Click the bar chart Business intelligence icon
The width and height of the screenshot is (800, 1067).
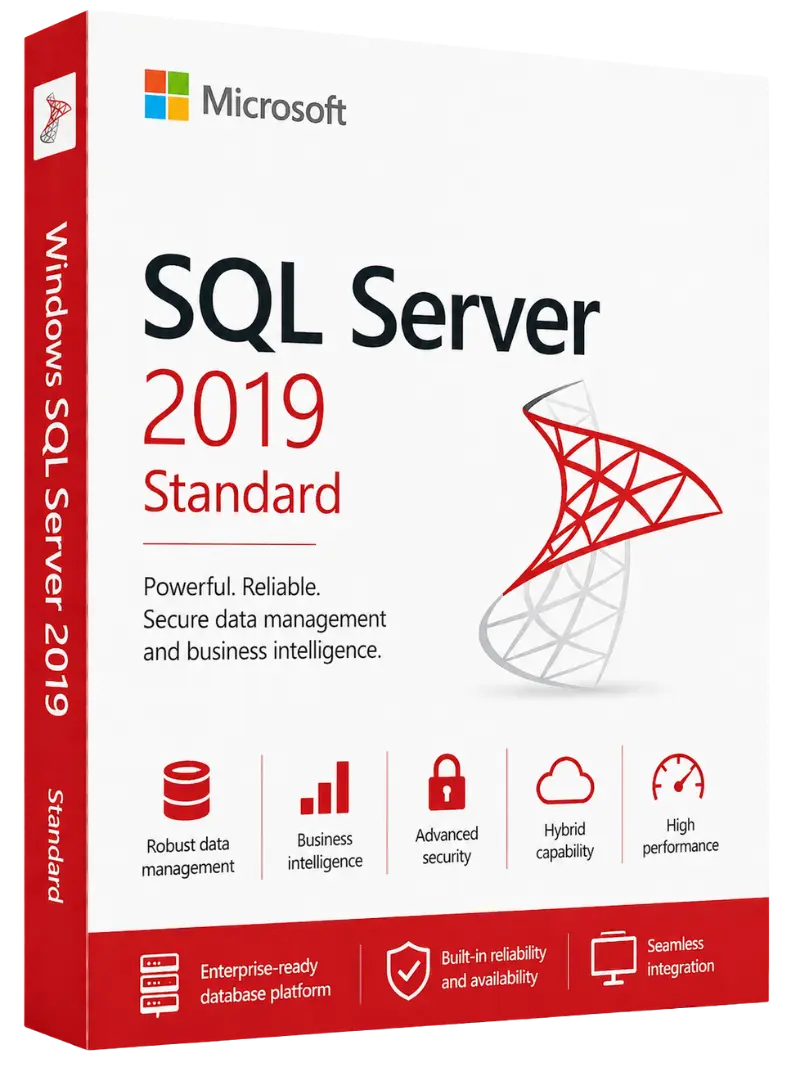pyautogui.click(x=324, y=787)
